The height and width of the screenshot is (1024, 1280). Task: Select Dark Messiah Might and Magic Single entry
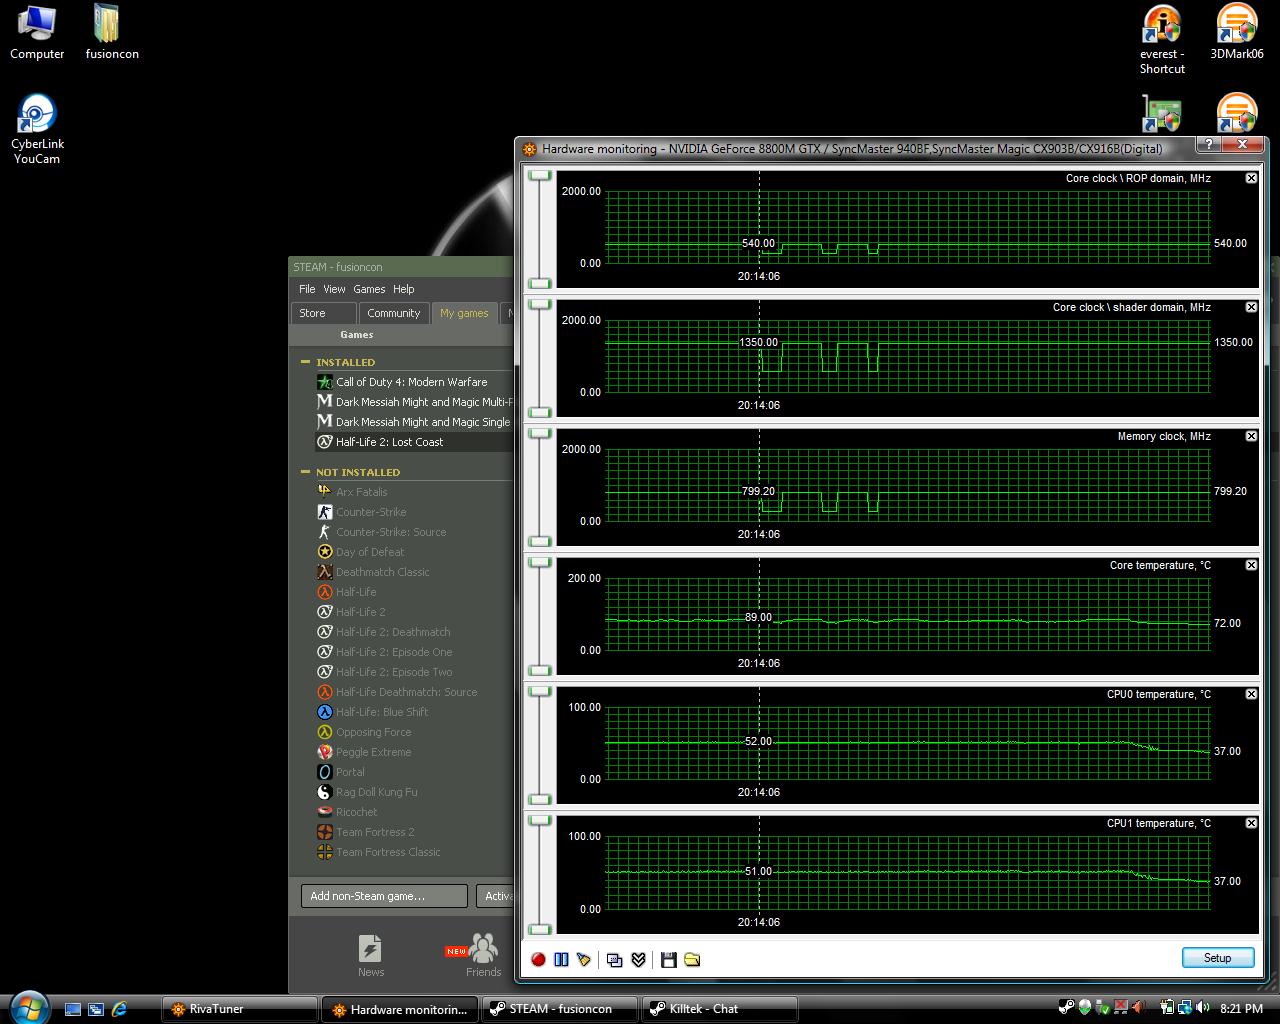[x=412, y=422]
